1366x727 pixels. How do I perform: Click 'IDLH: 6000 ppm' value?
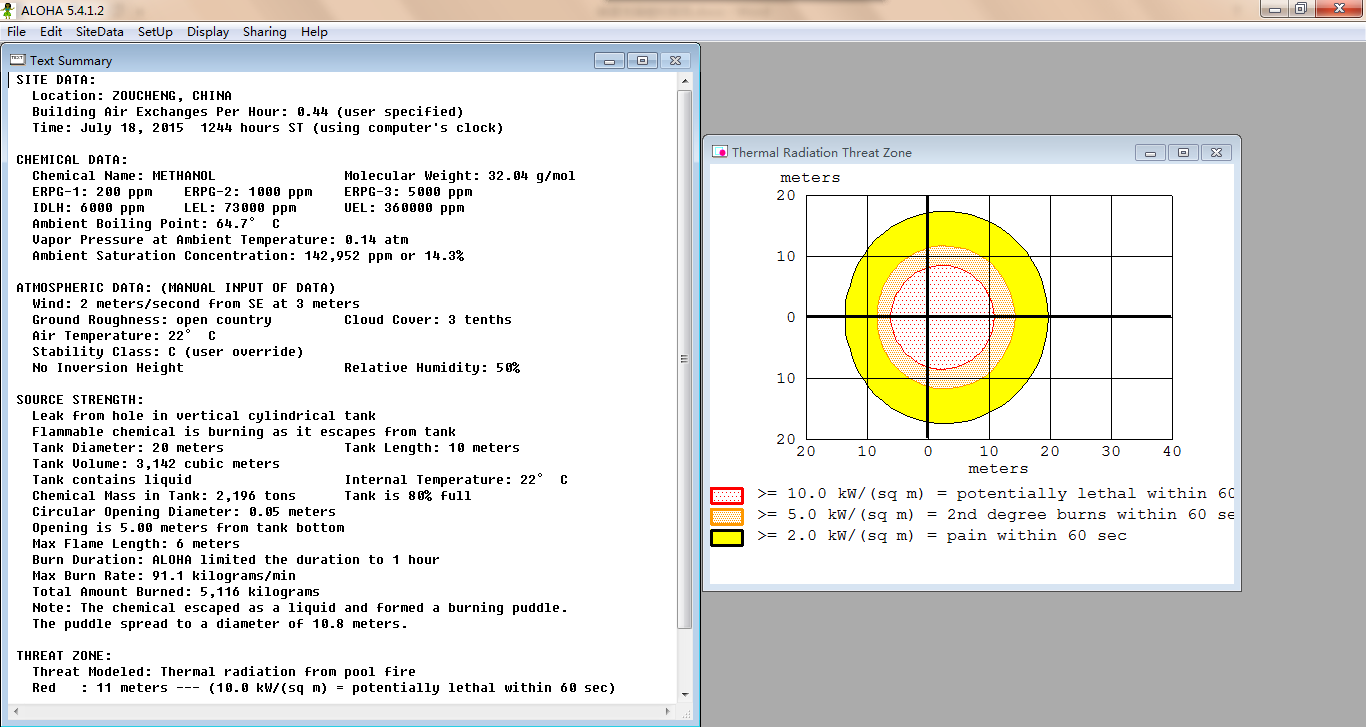[x=88, y=208]
